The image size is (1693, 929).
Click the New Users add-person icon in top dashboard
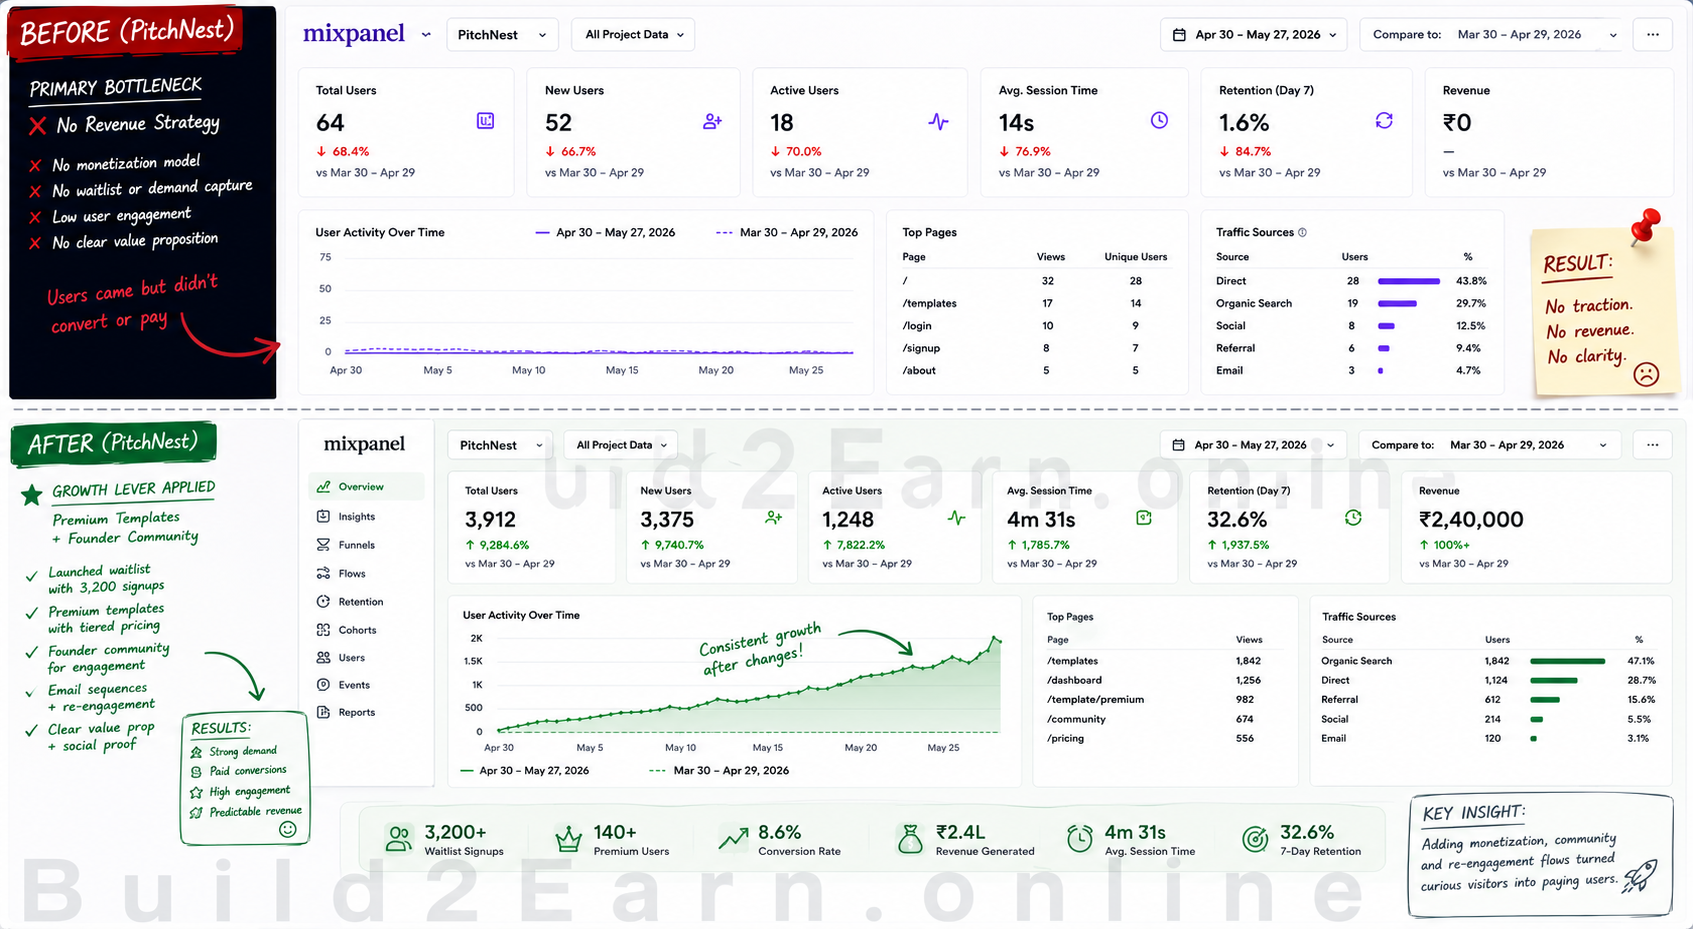coord(712,121)
